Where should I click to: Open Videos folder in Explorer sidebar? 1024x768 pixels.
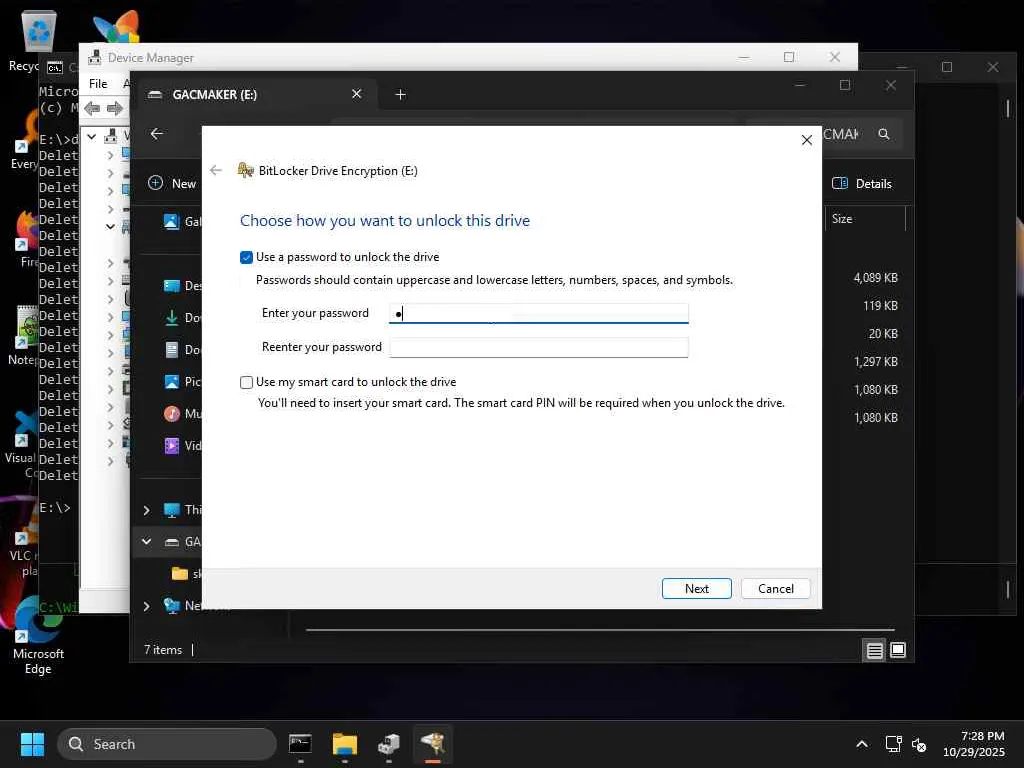(182, 446)
